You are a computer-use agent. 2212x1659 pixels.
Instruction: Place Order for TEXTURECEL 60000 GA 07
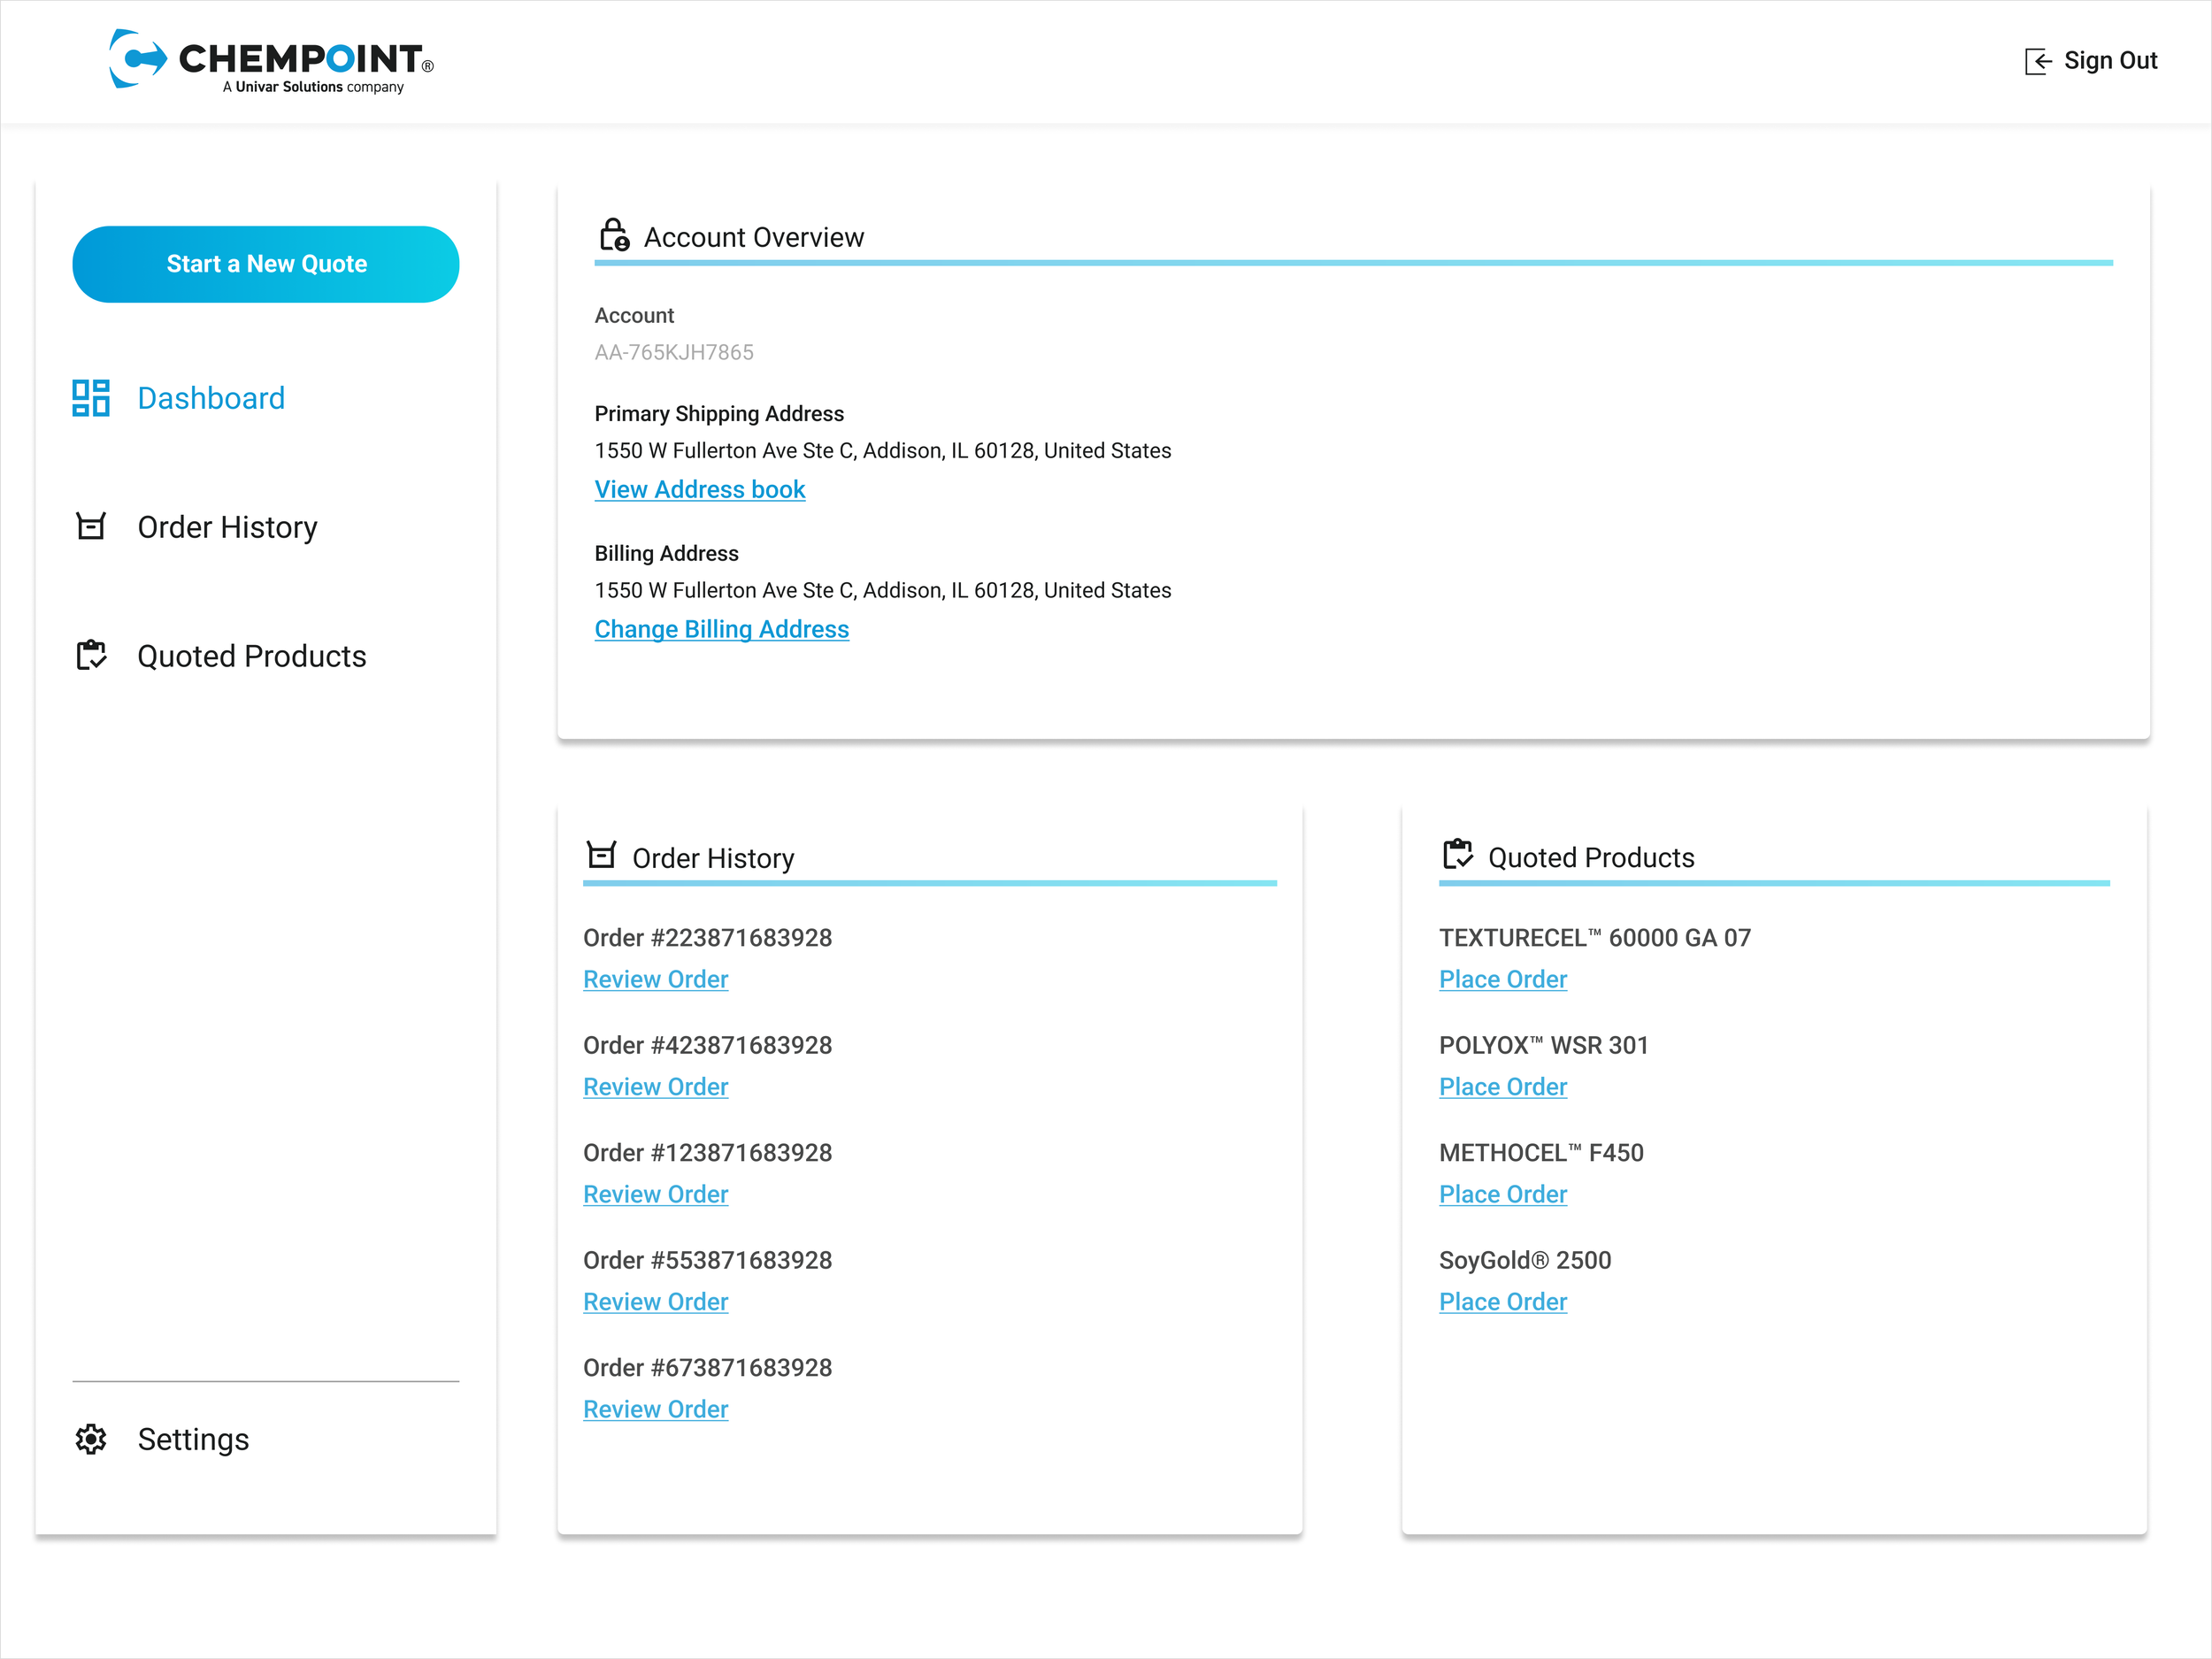pos(1503,979)
